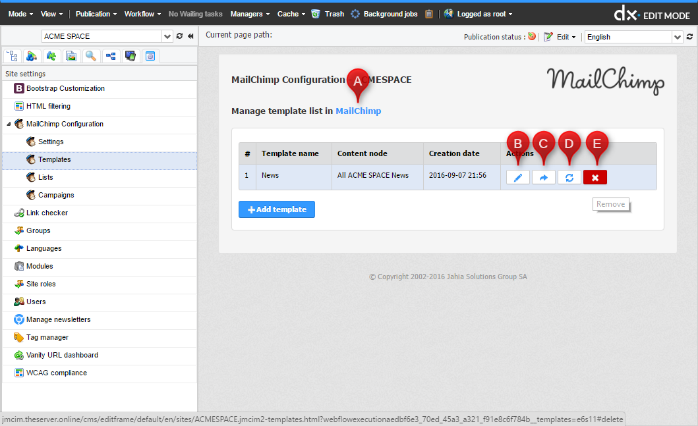Open the puzzle-piece components tab icon

click(52, 56)
